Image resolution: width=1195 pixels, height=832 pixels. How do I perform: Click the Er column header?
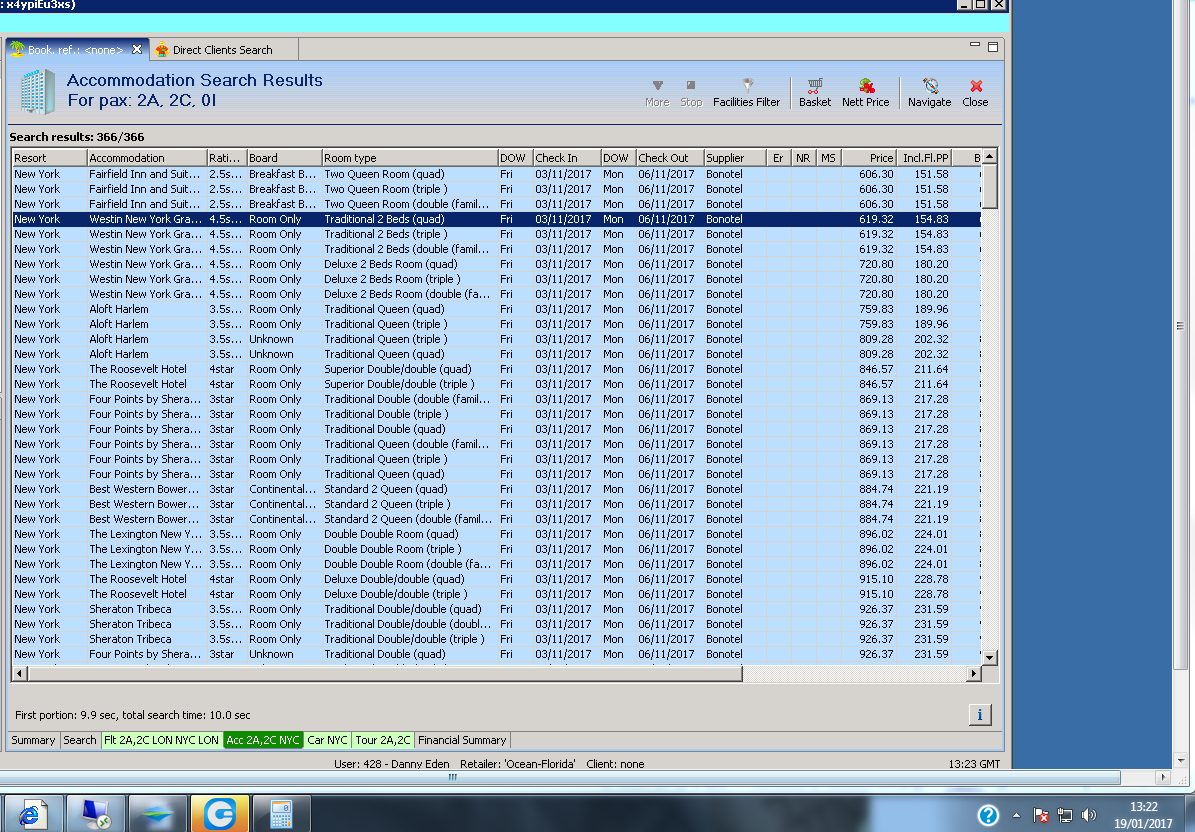(778, 158)
